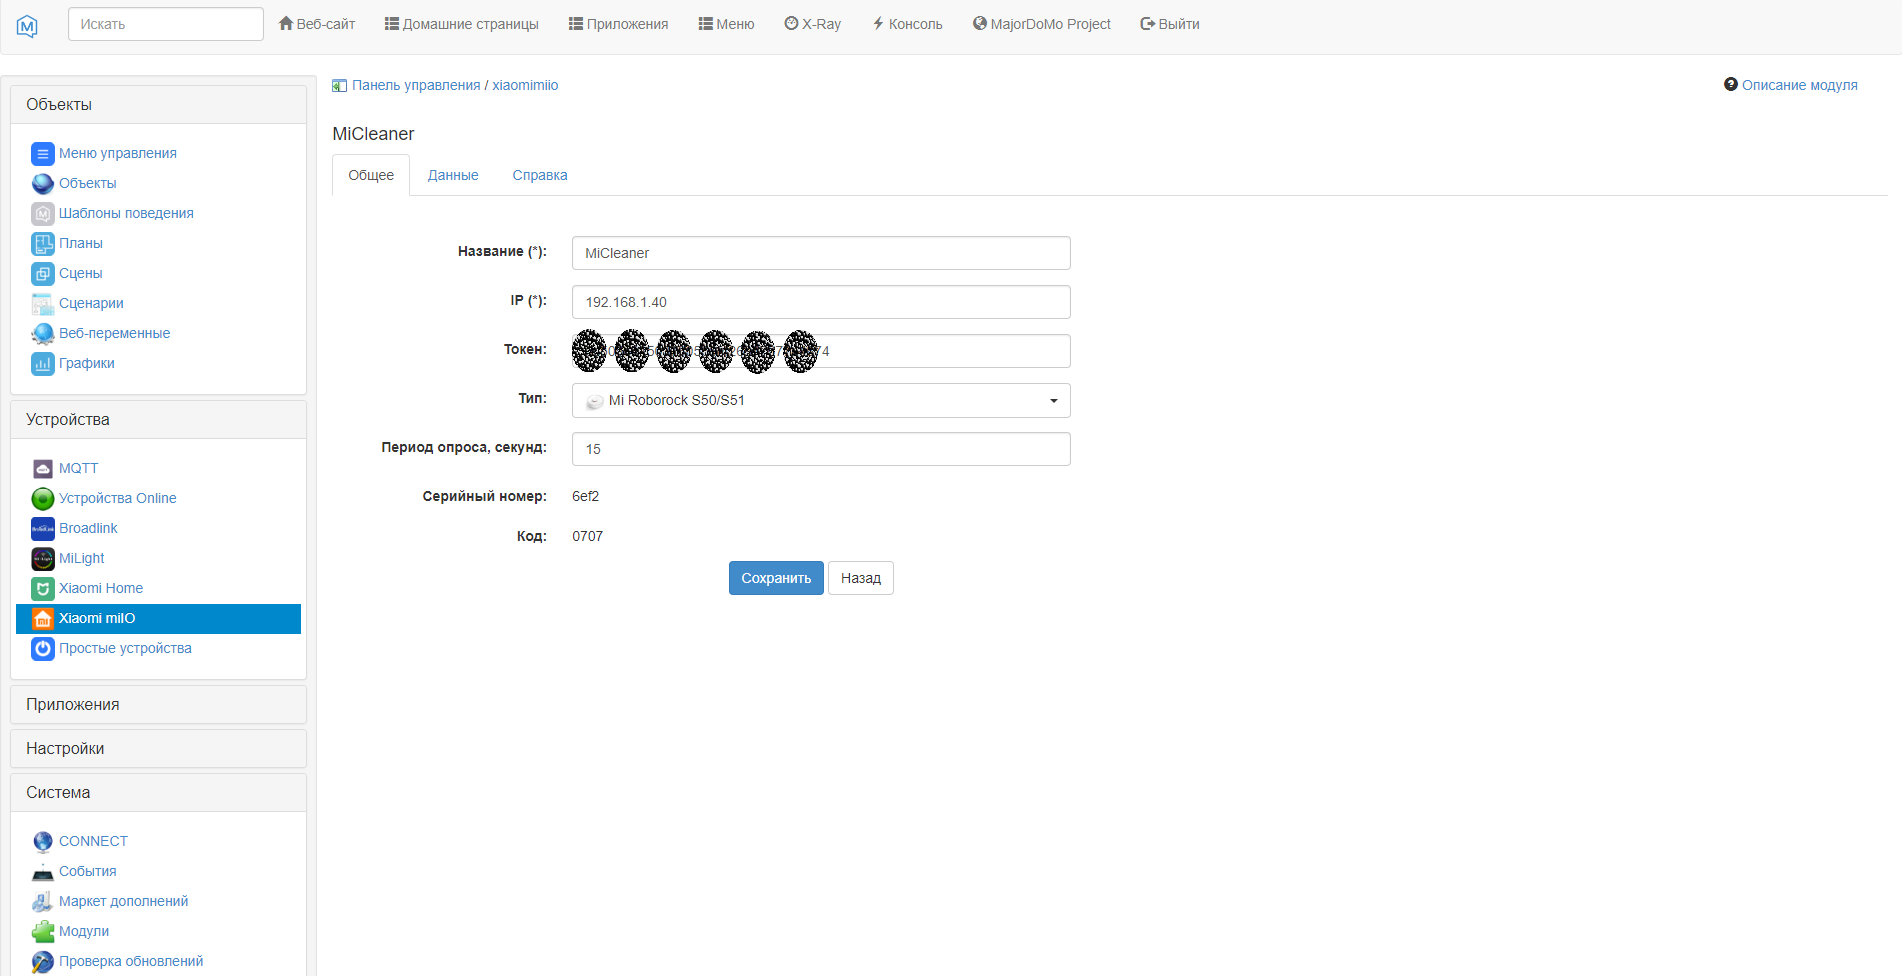Click the question mark help icon
This screenshot has height=976, width=1902.
point(1730,85)
